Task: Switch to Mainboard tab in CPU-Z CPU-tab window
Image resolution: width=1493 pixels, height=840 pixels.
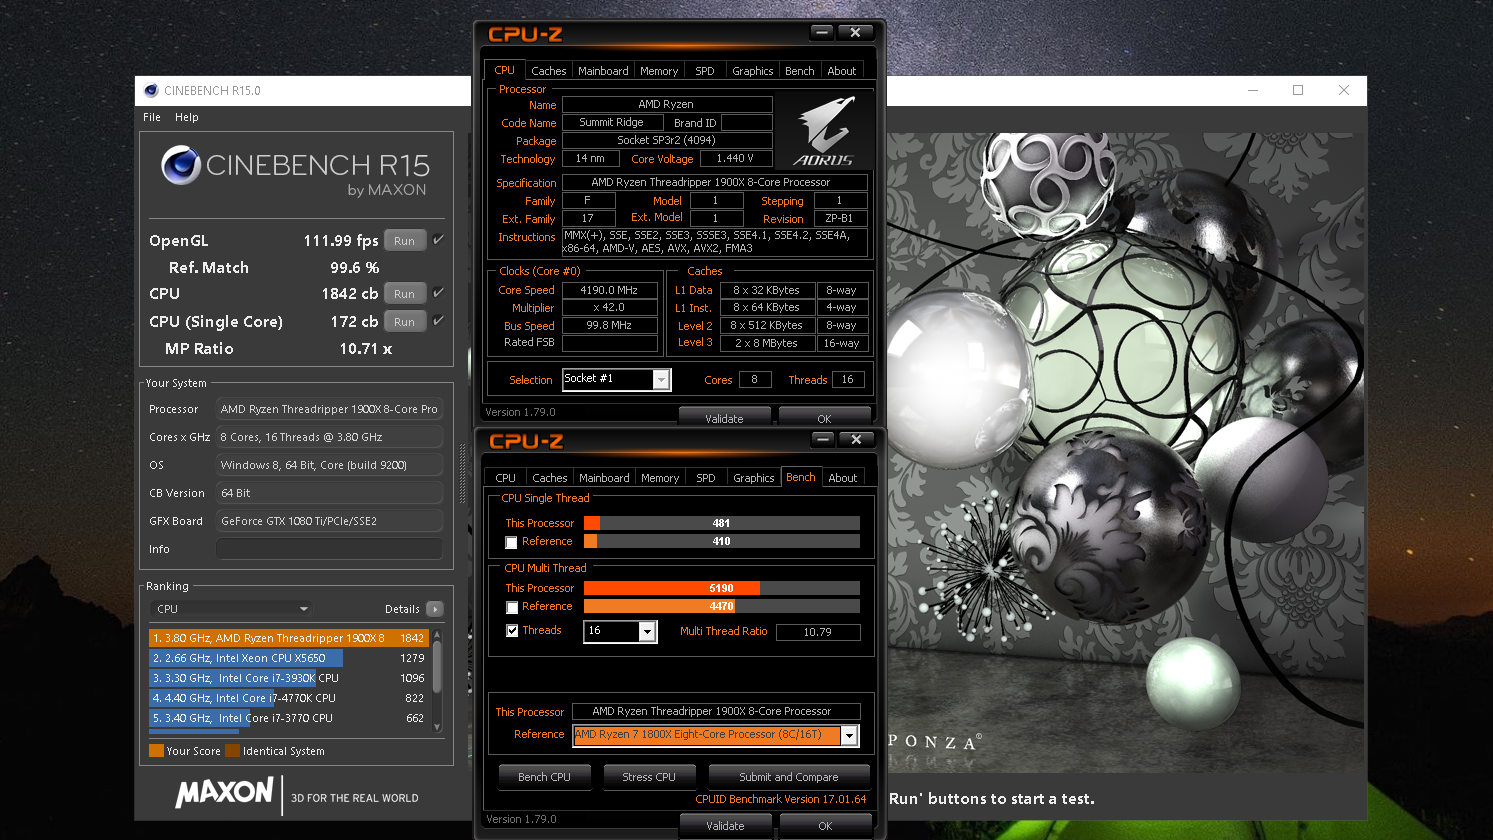Action: point(603,71)
